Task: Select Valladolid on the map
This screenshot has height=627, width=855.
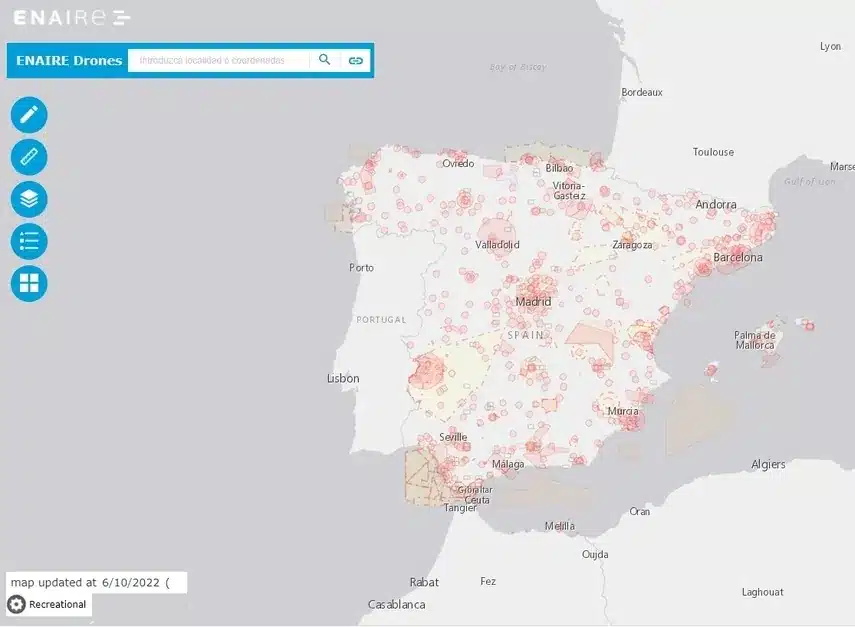Action: (497, 244)
